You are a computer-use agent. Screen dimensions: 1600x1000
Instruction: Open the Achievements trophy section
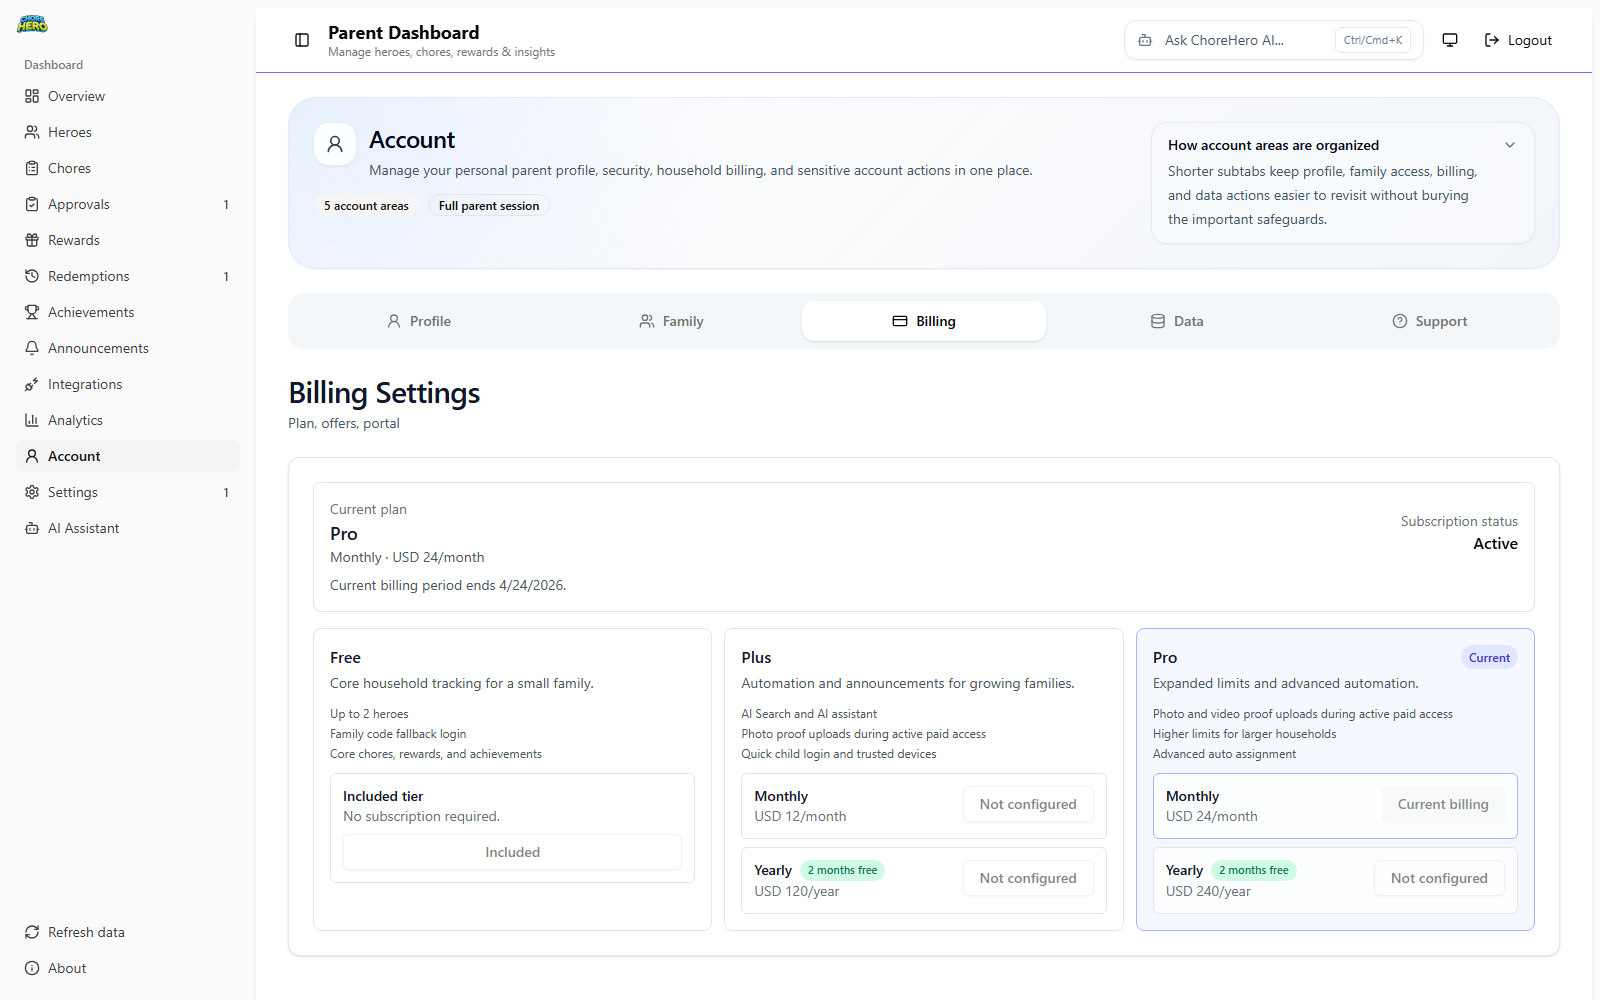pos(91,311)
